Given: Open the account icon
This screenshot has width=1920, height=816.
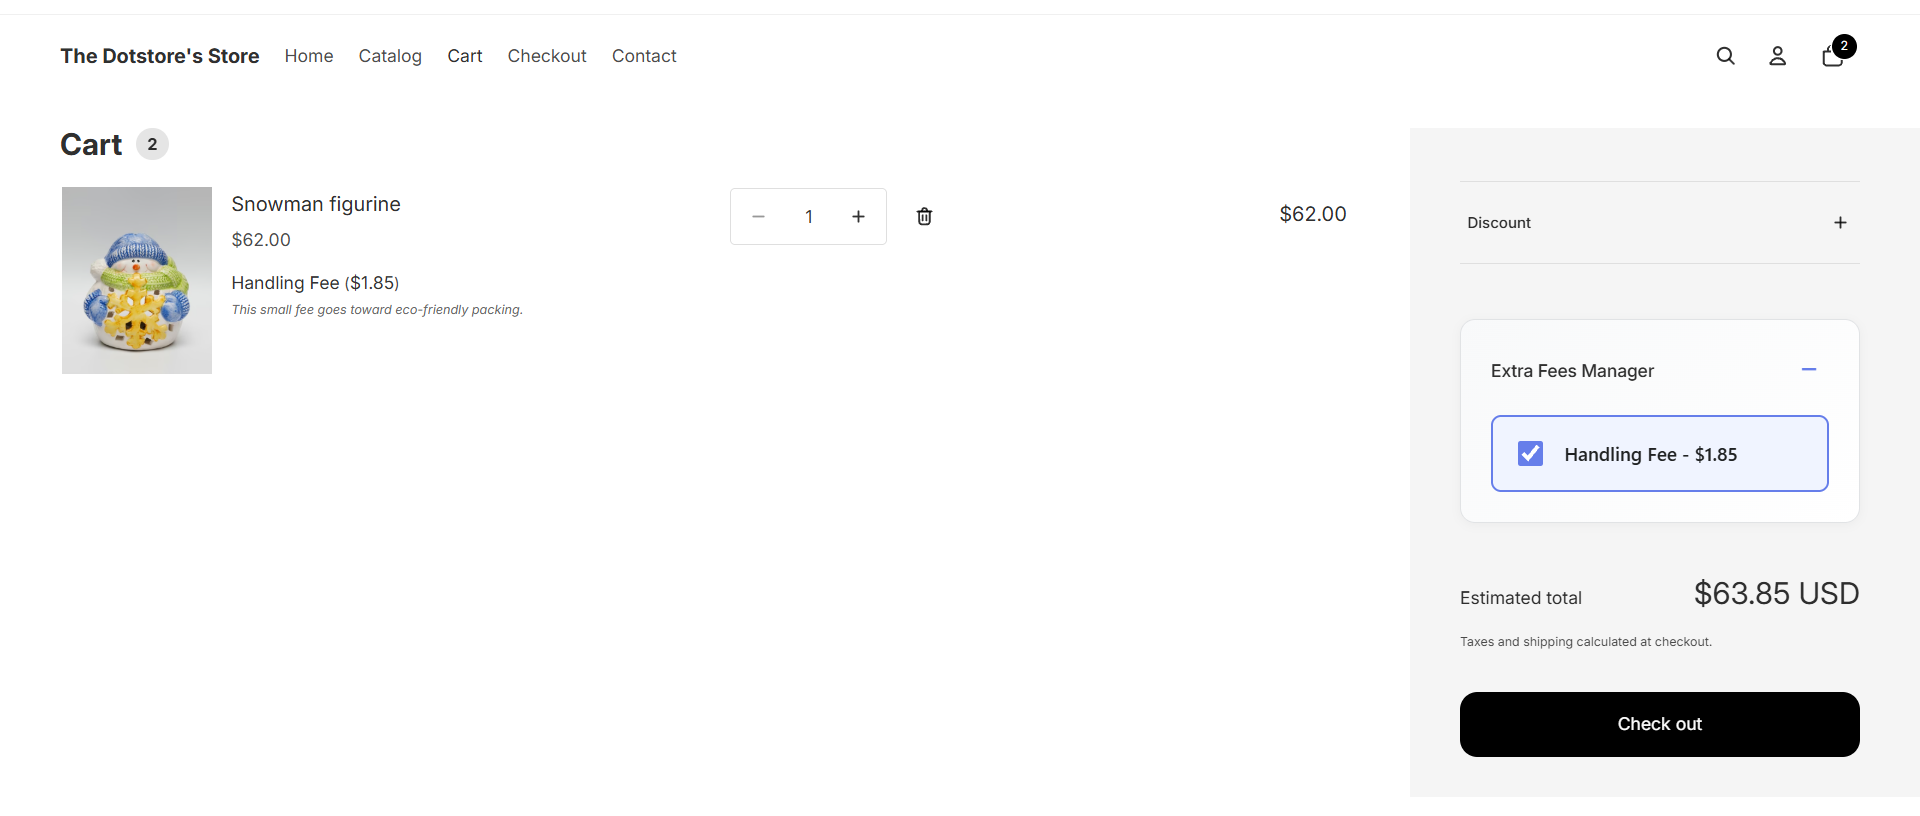Looking at the screenshot, I should tap(1777, 56).
